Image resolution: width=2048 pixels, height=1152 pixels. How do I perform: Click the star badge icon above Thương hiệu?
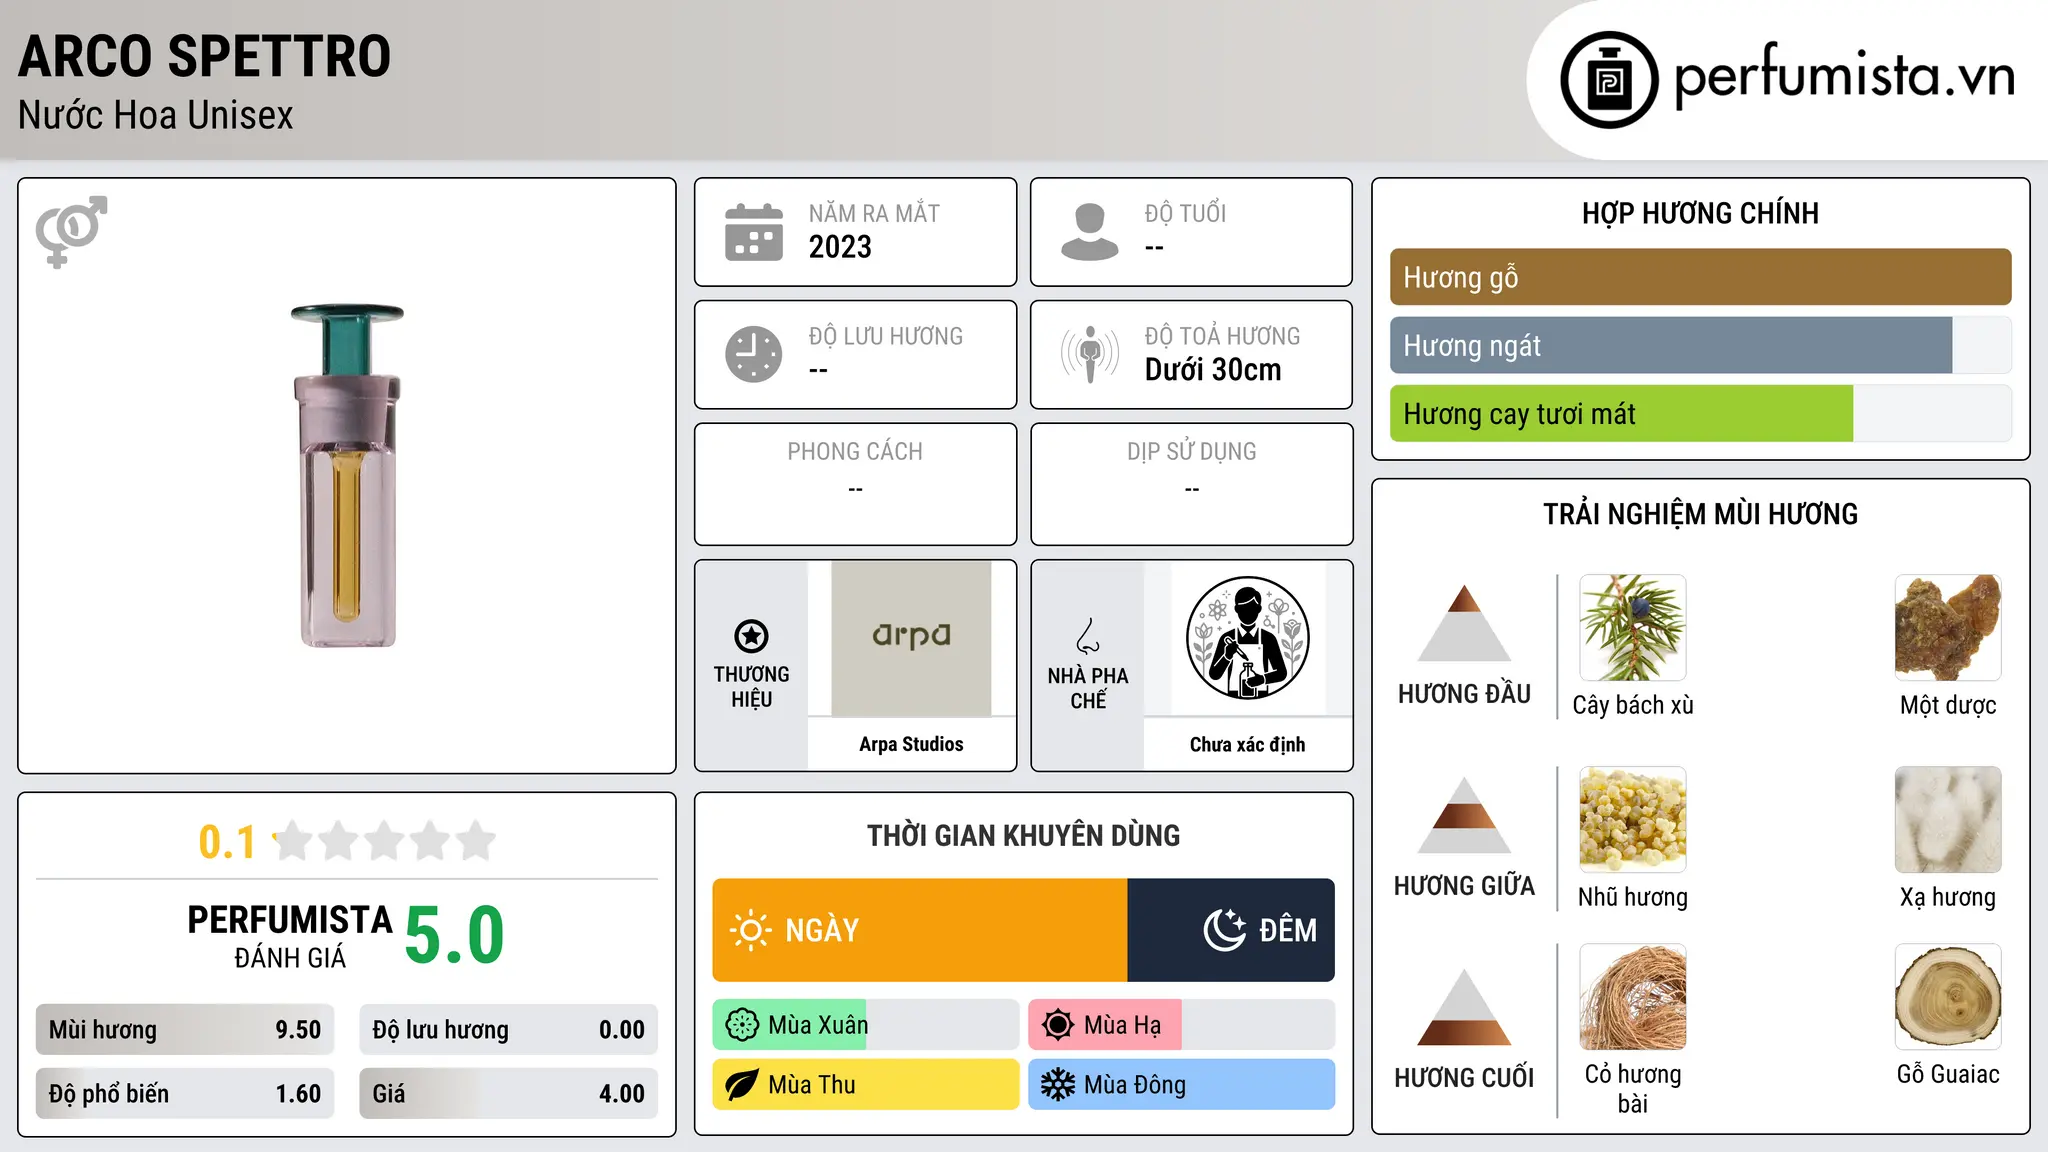pos(751,635)
